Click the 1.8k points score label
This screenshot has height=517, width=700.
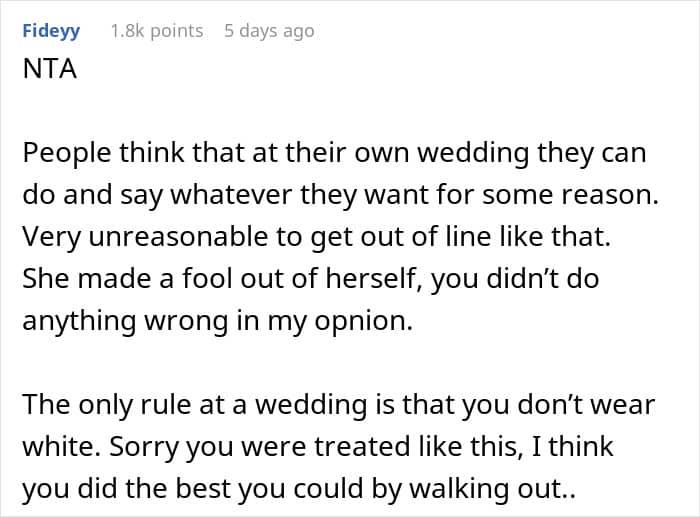pos(157,31)
